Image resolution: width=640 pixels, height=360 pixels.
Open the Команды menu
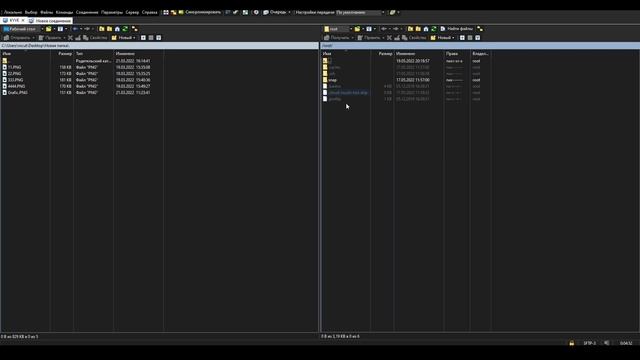[x=64, y=12]
